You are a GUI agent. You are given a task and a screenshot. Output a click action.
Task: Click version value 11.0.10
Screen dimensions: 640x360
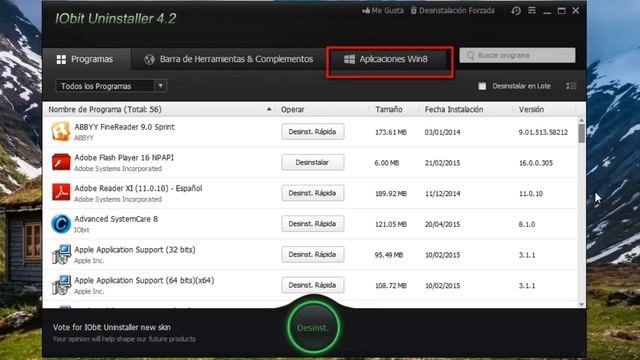[x=531, y=193]
